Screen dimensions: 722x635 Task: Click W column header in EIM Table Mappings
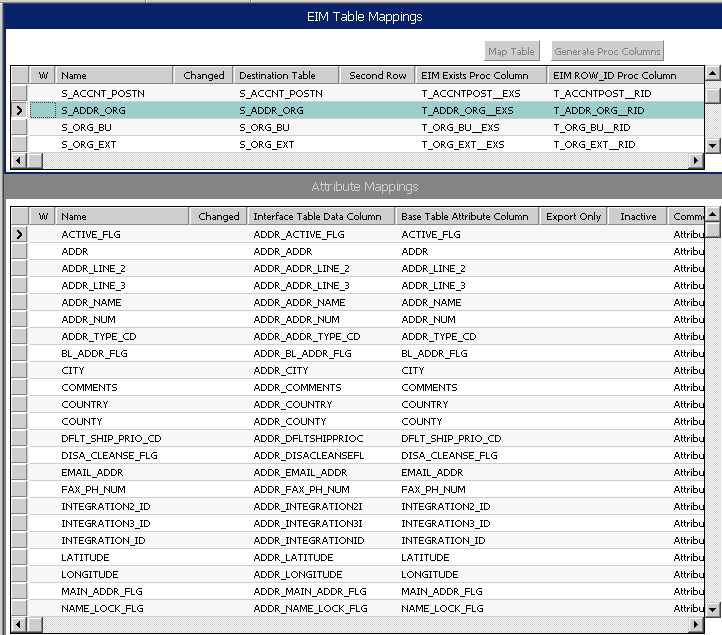pos(43,75)
